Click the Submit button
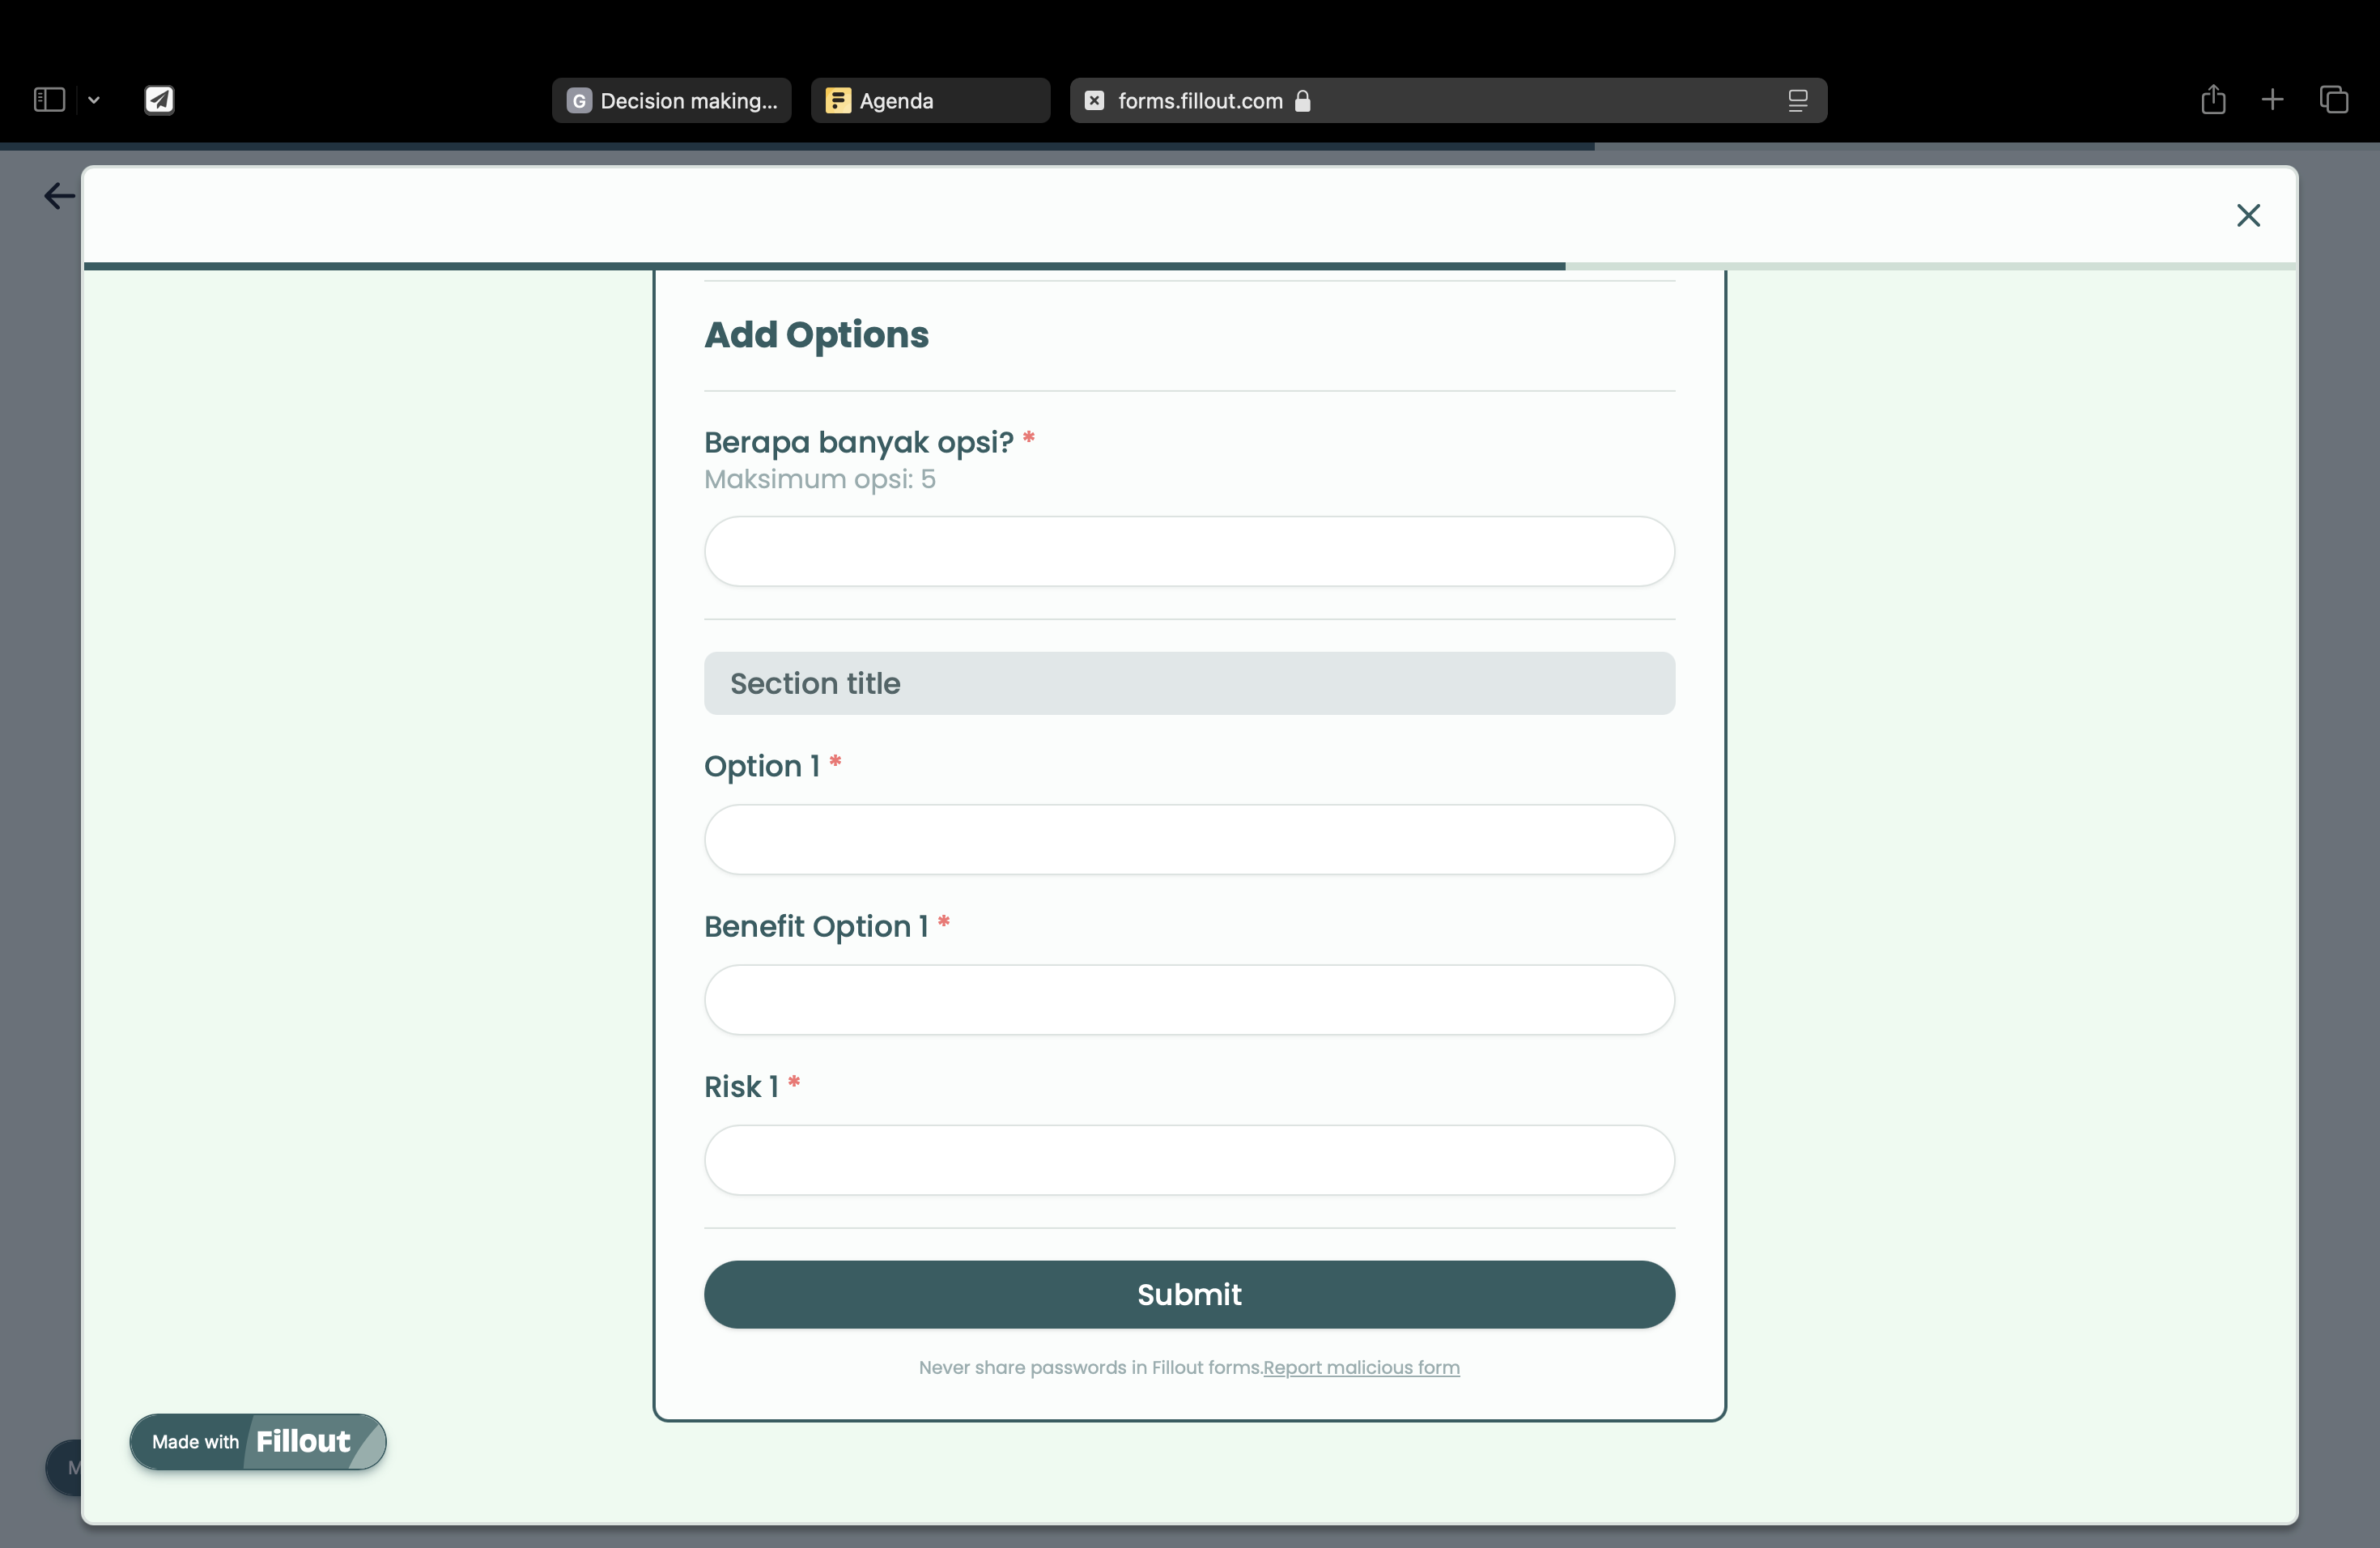 [1189, 1294]
